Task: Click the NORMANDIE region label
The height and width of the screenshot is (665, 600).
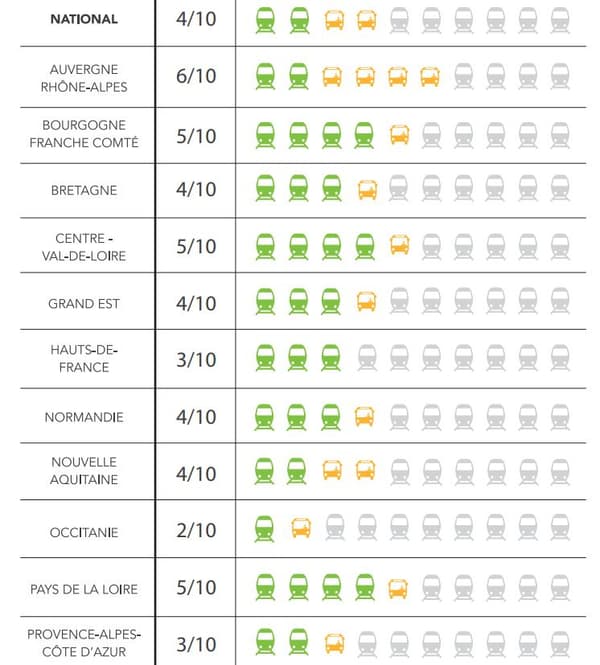Action: 84,417
